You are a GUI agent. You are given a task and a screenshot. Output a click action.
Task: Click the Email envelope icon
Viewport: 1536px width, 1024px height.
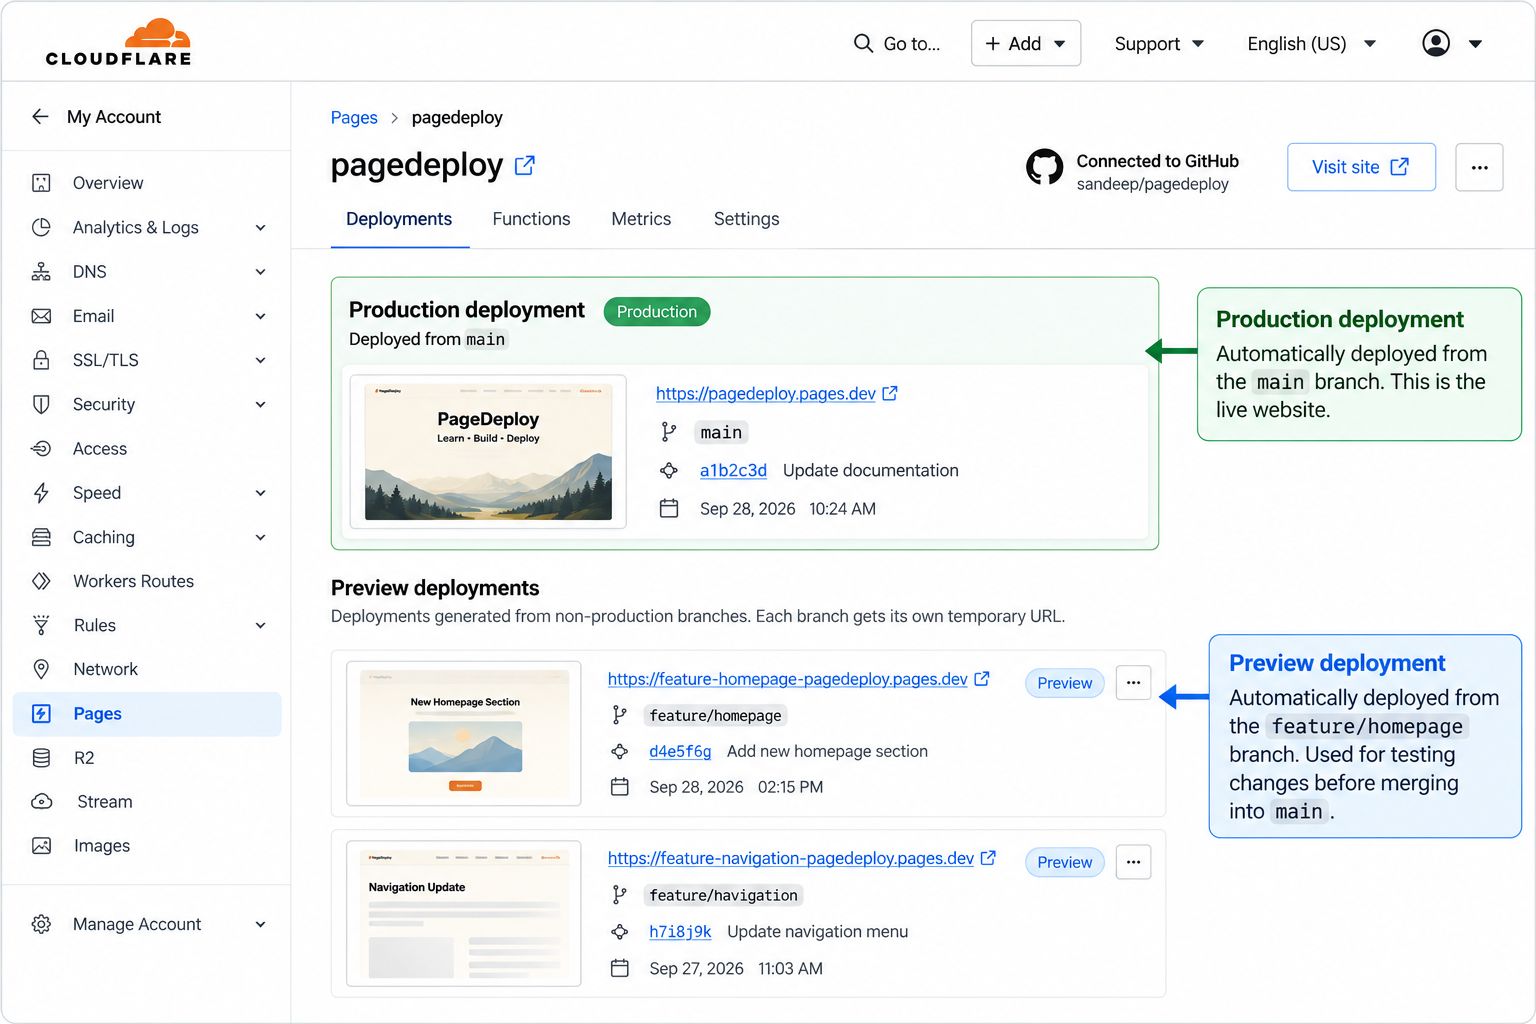point(41,316)
